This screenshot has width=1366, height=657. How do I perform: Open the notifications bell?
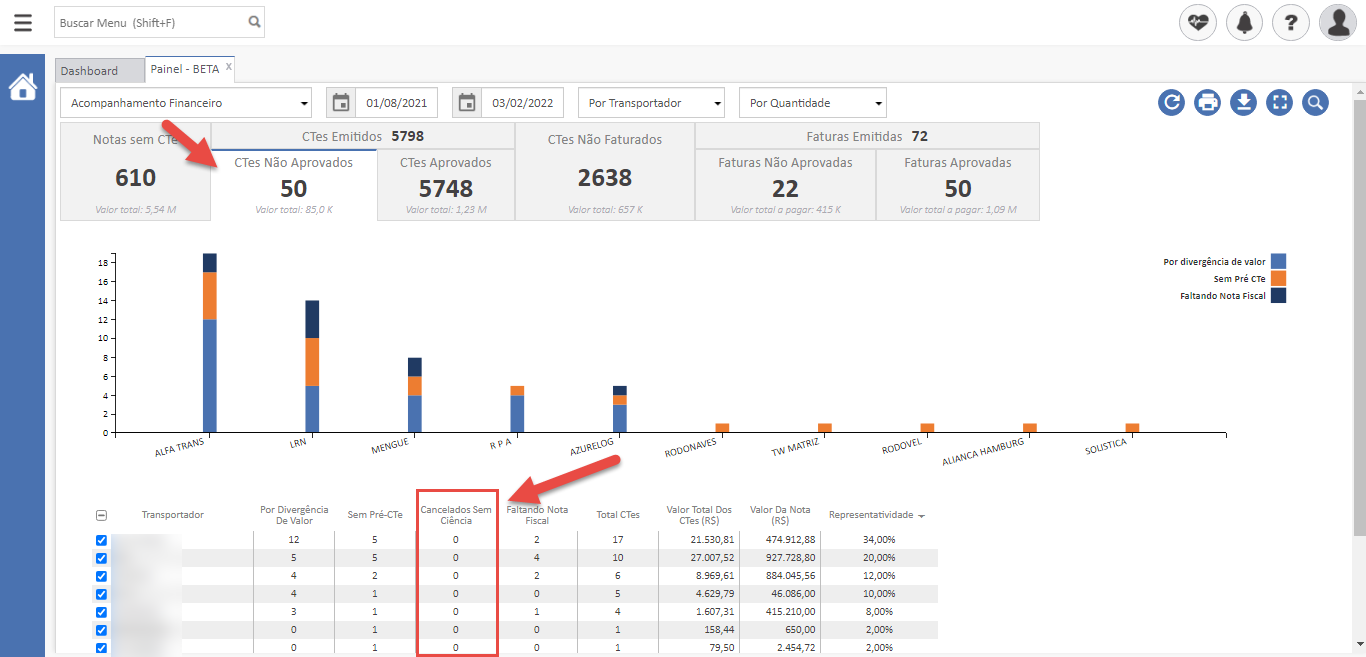pos(1245,22)
